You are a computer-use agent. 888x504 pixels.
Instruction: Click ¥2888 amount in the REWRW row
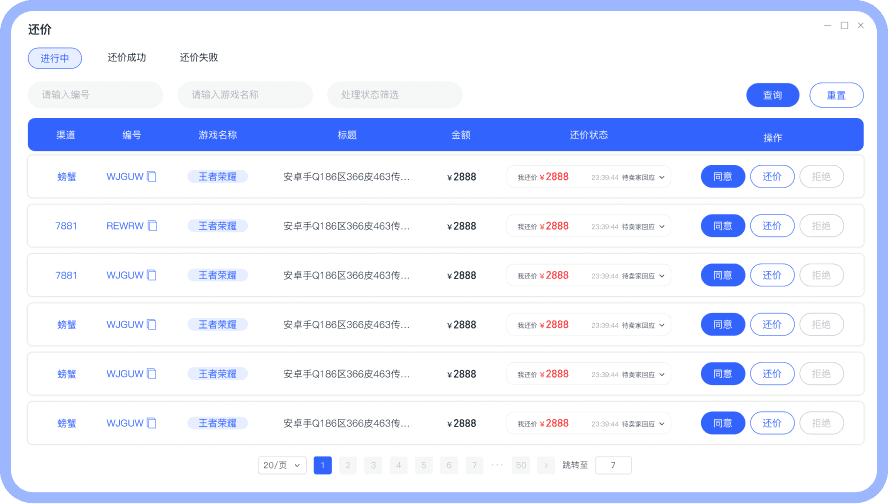[x=462, y=226]
